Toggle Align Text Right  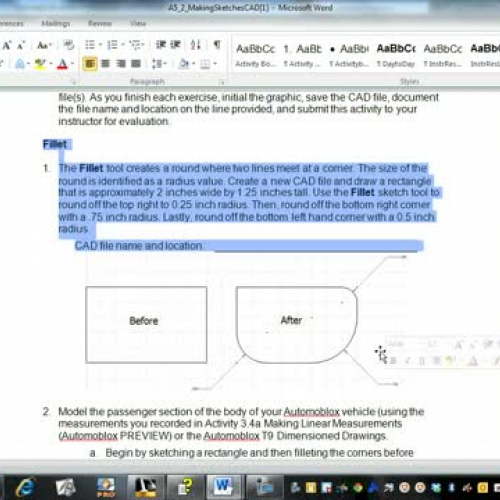pyautogui.click(x=121, y=63)
